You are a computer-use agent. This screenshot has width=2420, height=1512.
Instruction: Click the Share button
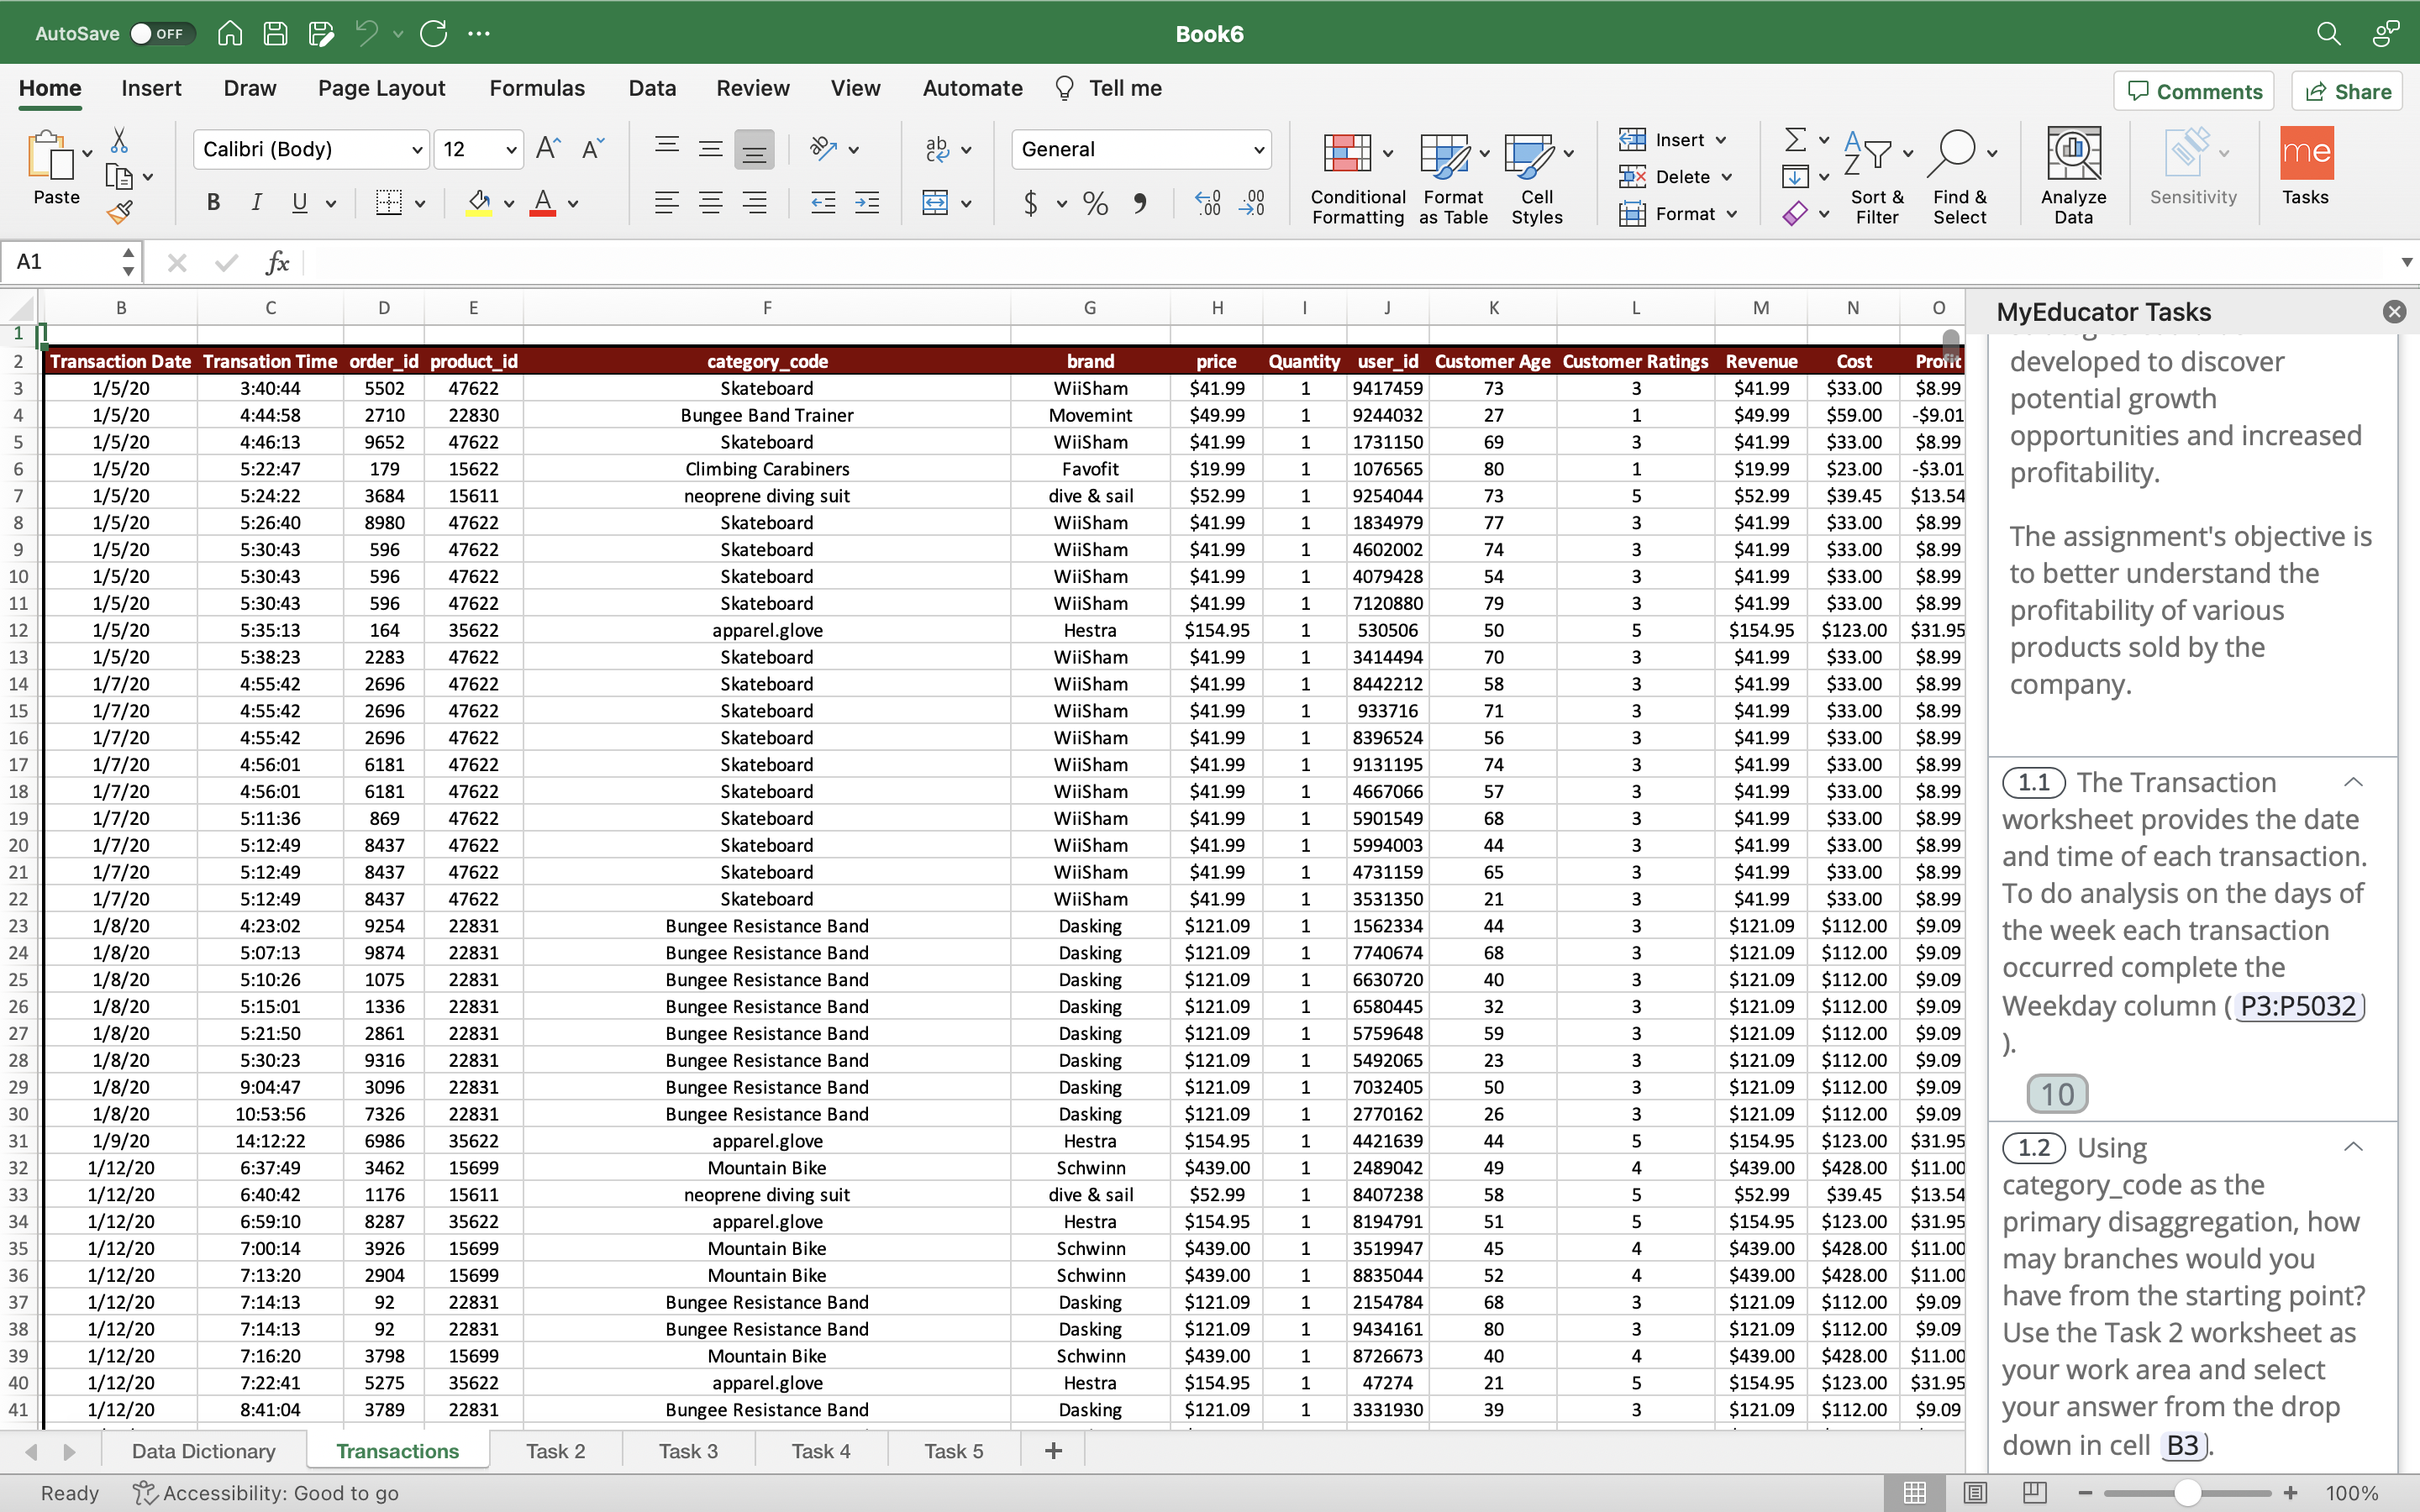click(x=2346, y=90)
